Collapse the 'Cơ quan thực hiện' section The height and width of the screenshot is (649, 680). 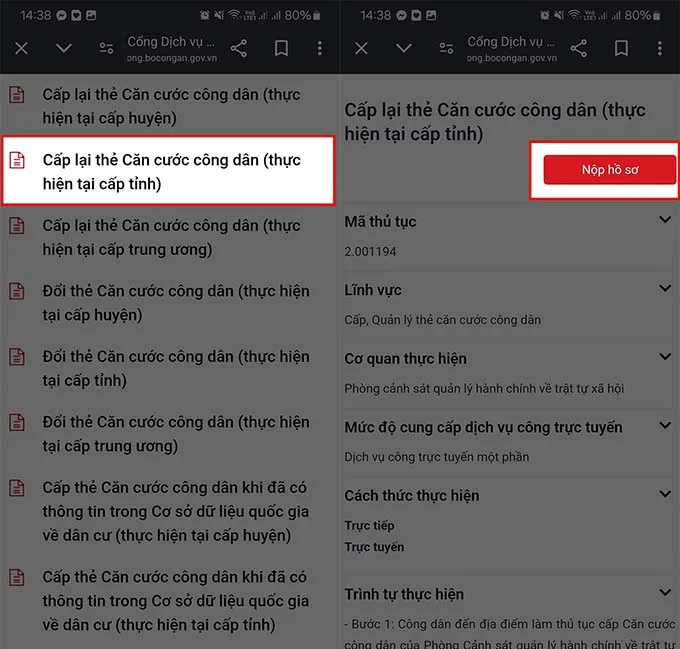665,357
